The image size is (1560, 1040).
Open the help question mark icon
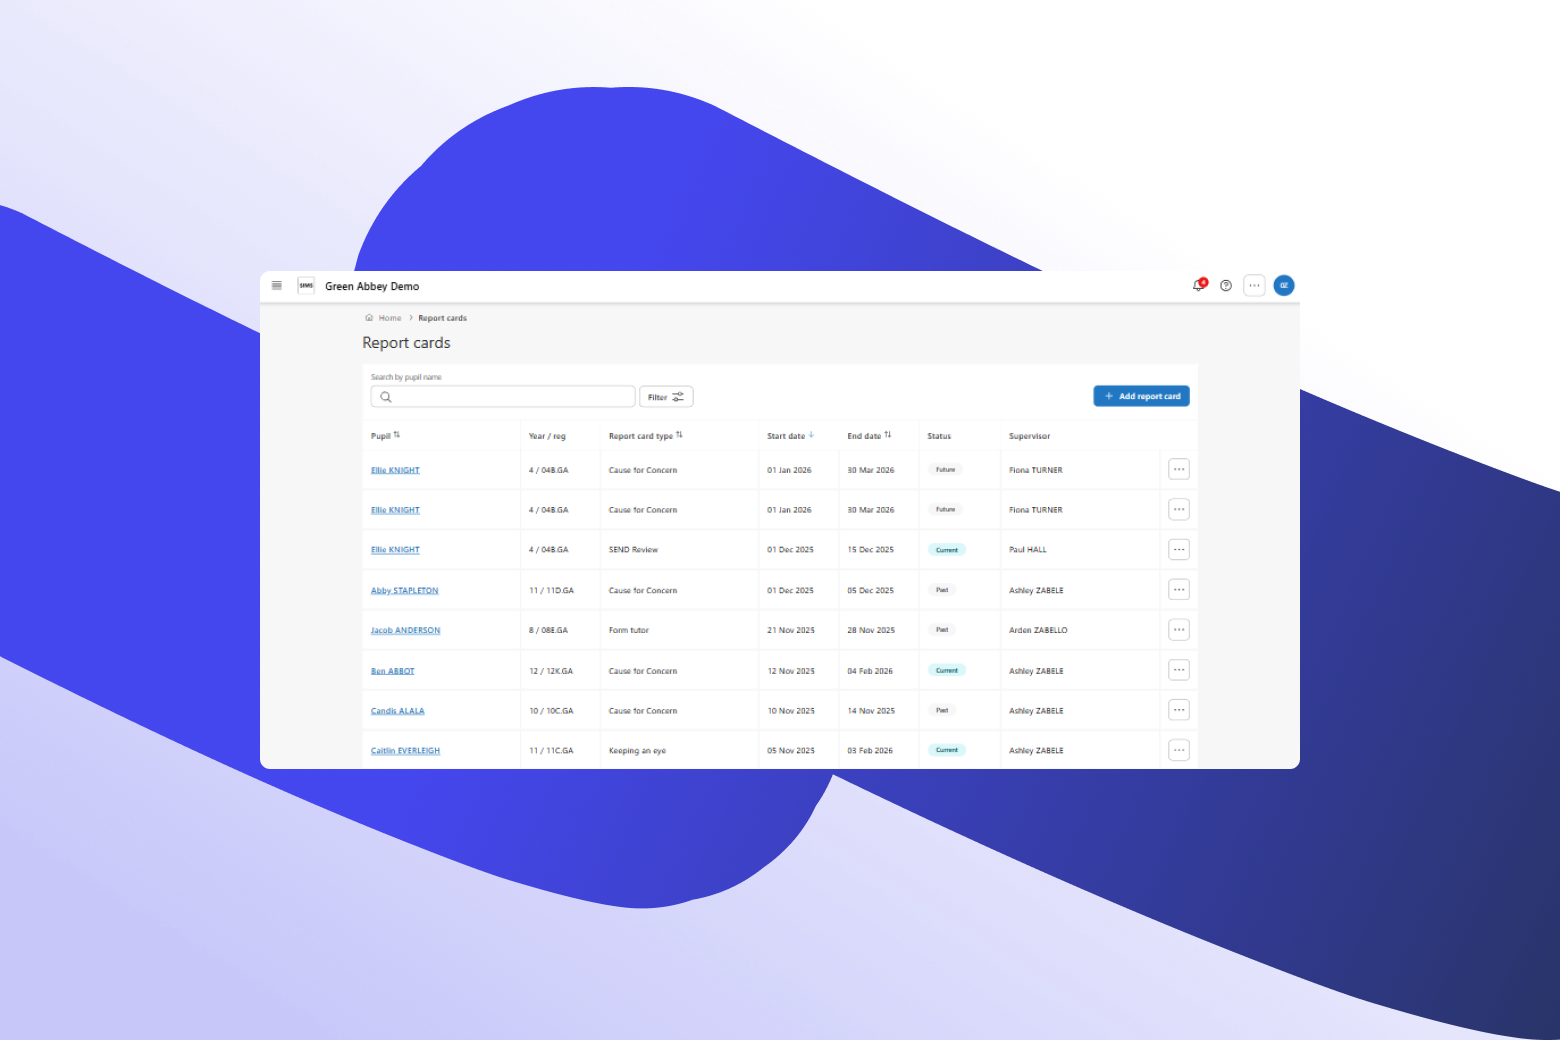[x=1226, y=286]
